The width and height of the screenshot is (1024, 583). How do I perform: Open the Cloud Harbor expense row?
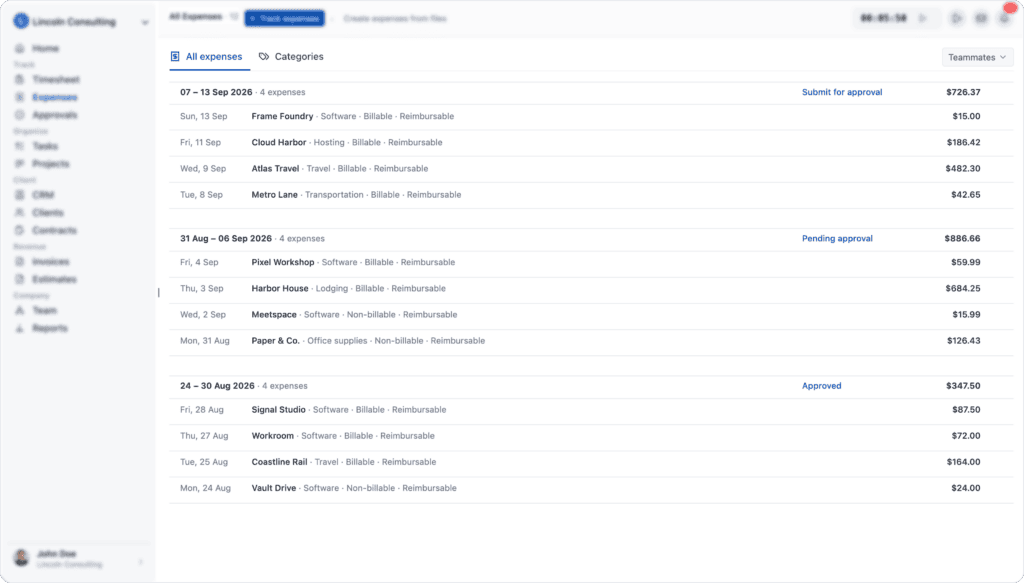[591, 142]
